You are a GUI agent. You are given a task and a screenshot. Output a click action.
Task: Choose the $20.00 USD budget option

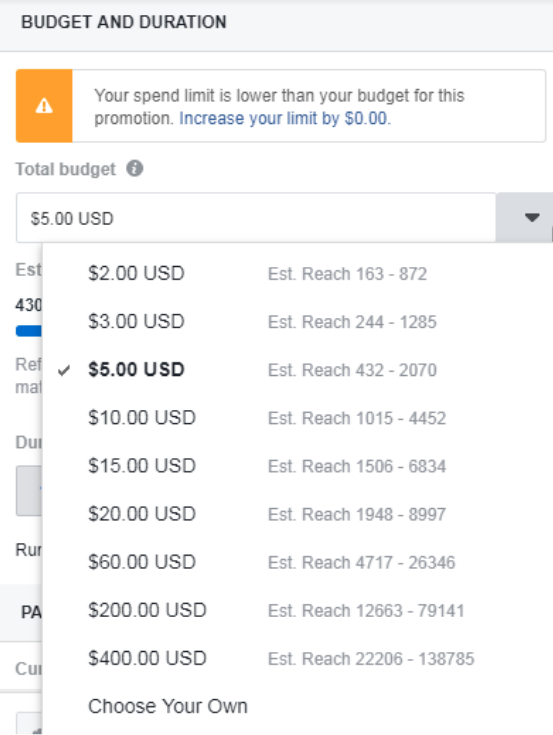pos(297,514)
